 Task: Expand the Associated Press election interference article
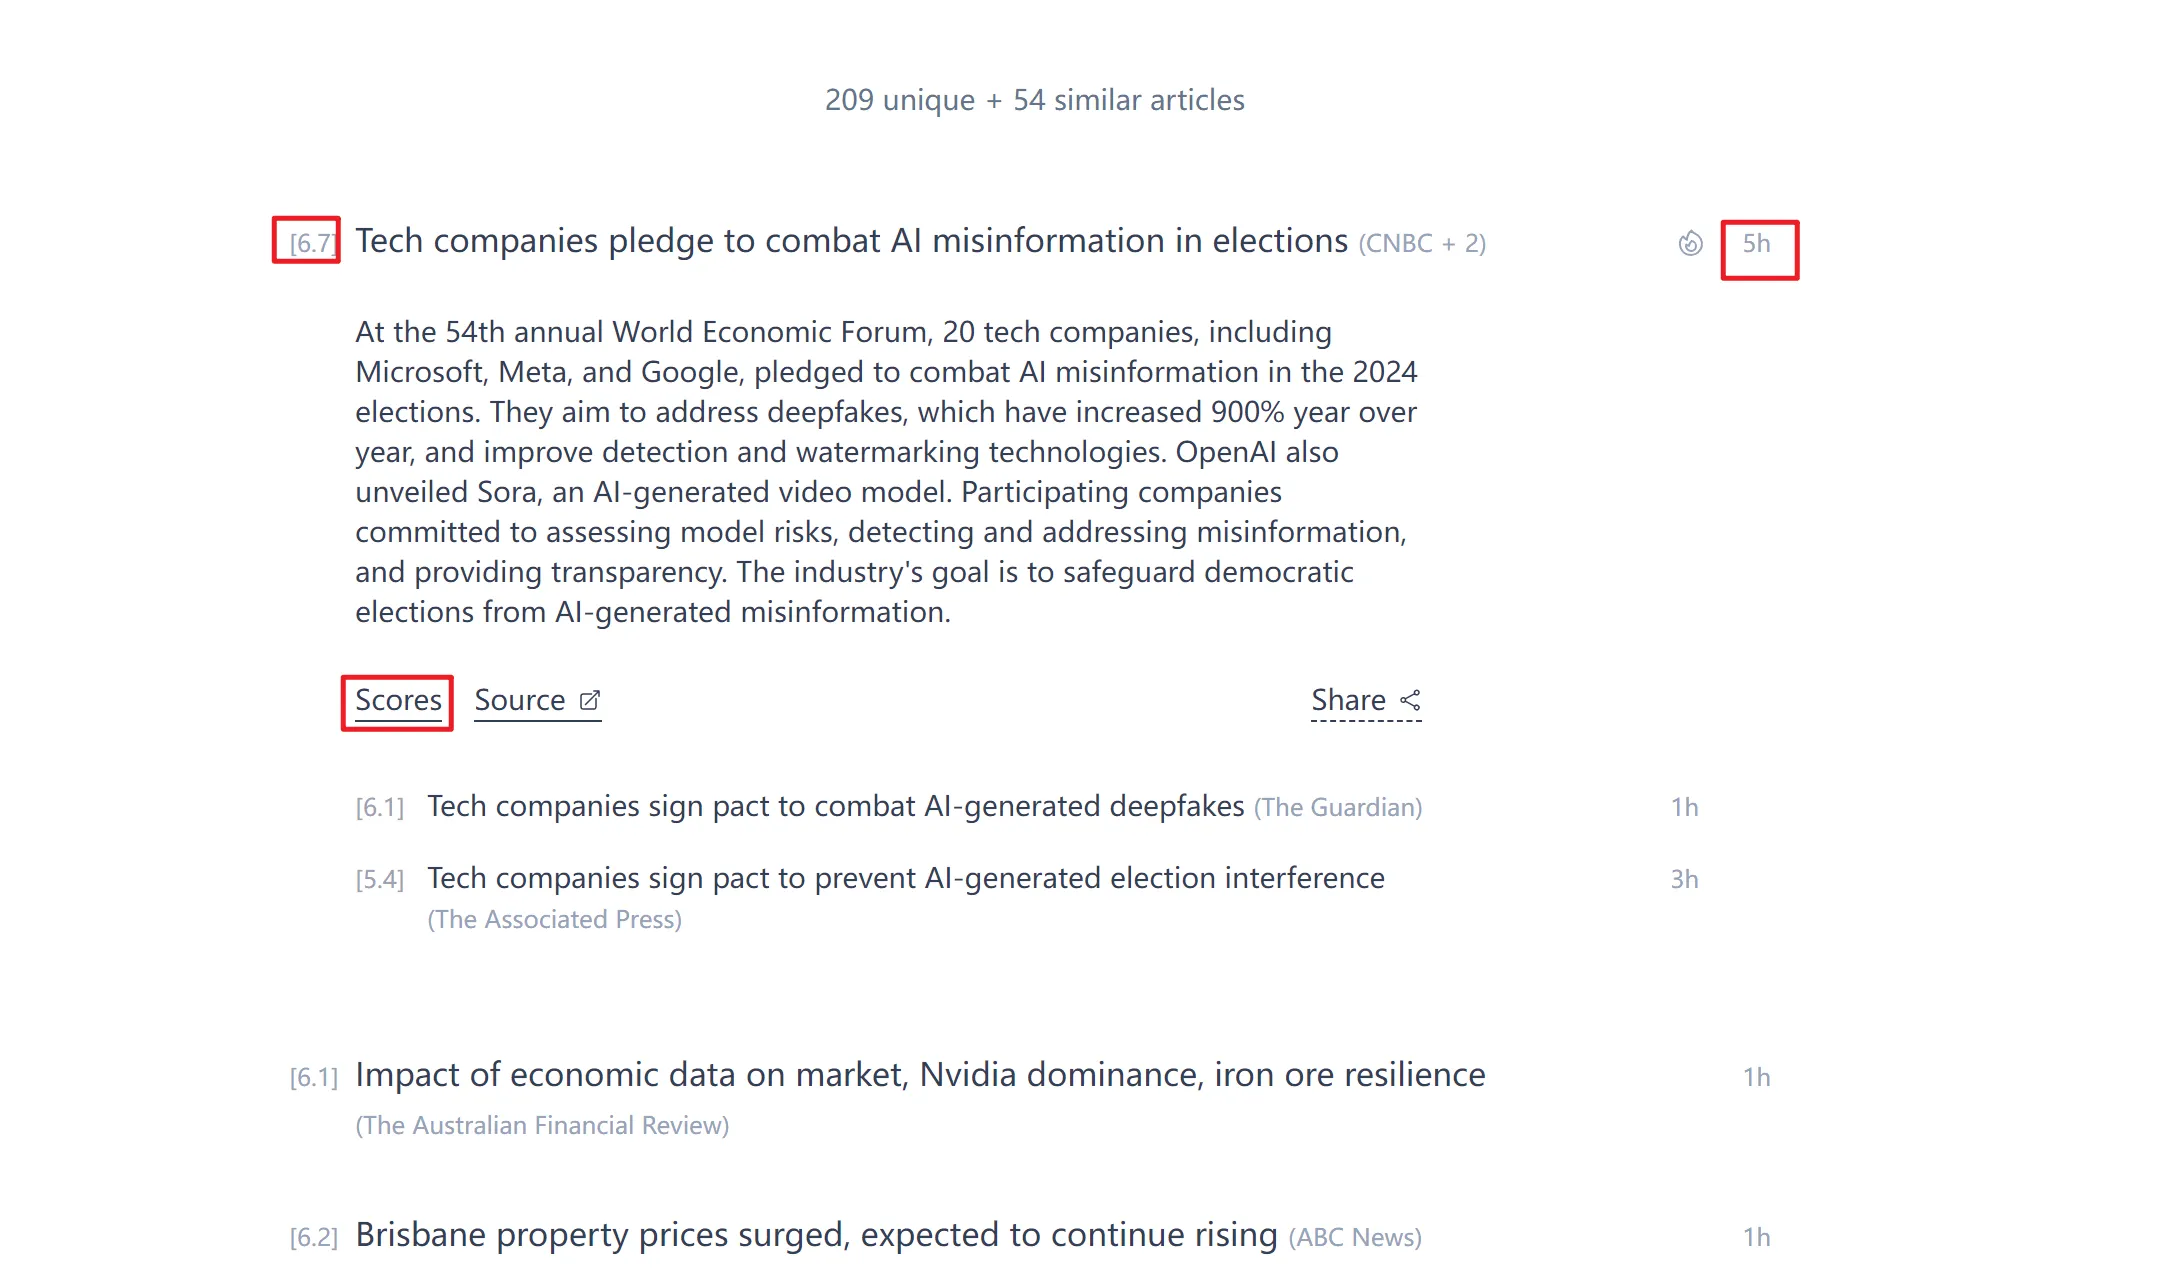[x=905, y=878]
